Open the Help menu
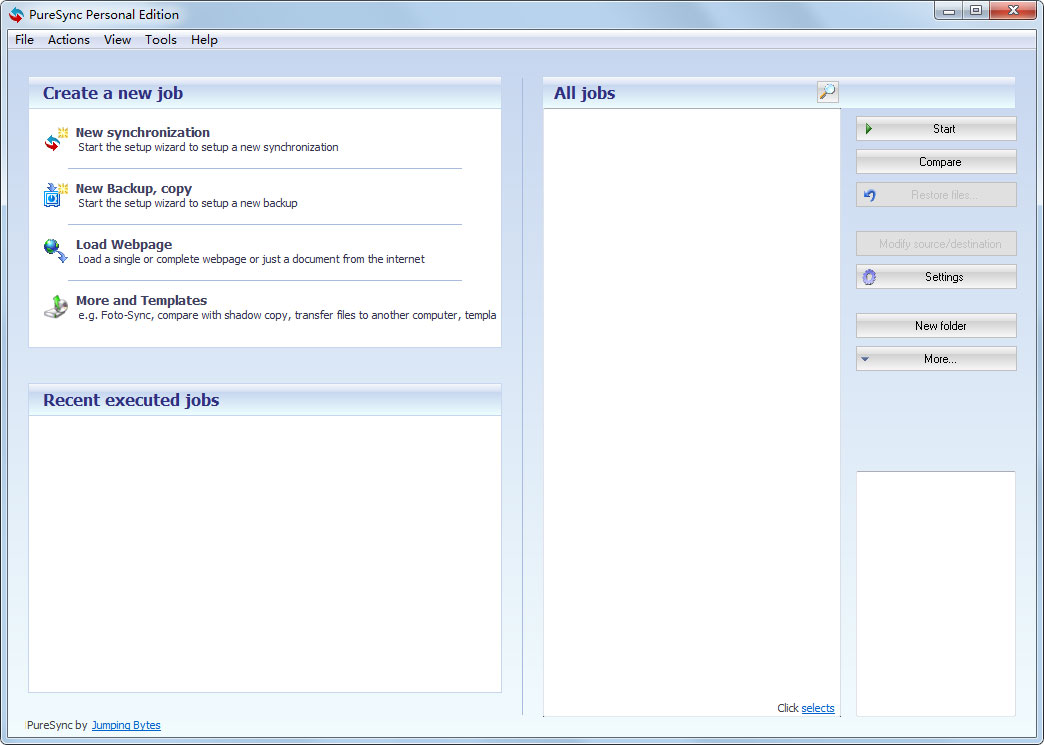This screenshot has width=1044, height=745. pyautogui.click(x=204, y=40)
